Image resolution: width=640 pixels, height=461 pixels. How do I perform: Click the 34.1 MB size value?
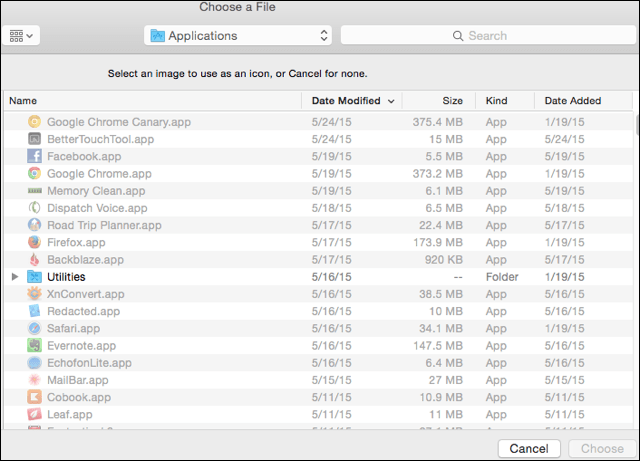pyautogui.click(x=441, y=328)
